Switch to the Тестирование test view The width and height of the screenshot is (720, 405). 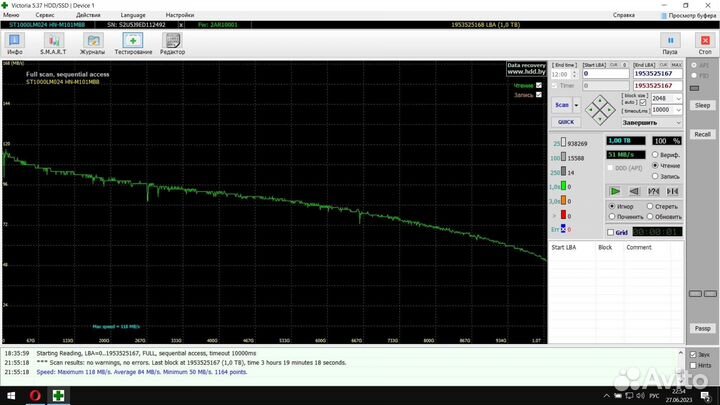click(133, 43)
